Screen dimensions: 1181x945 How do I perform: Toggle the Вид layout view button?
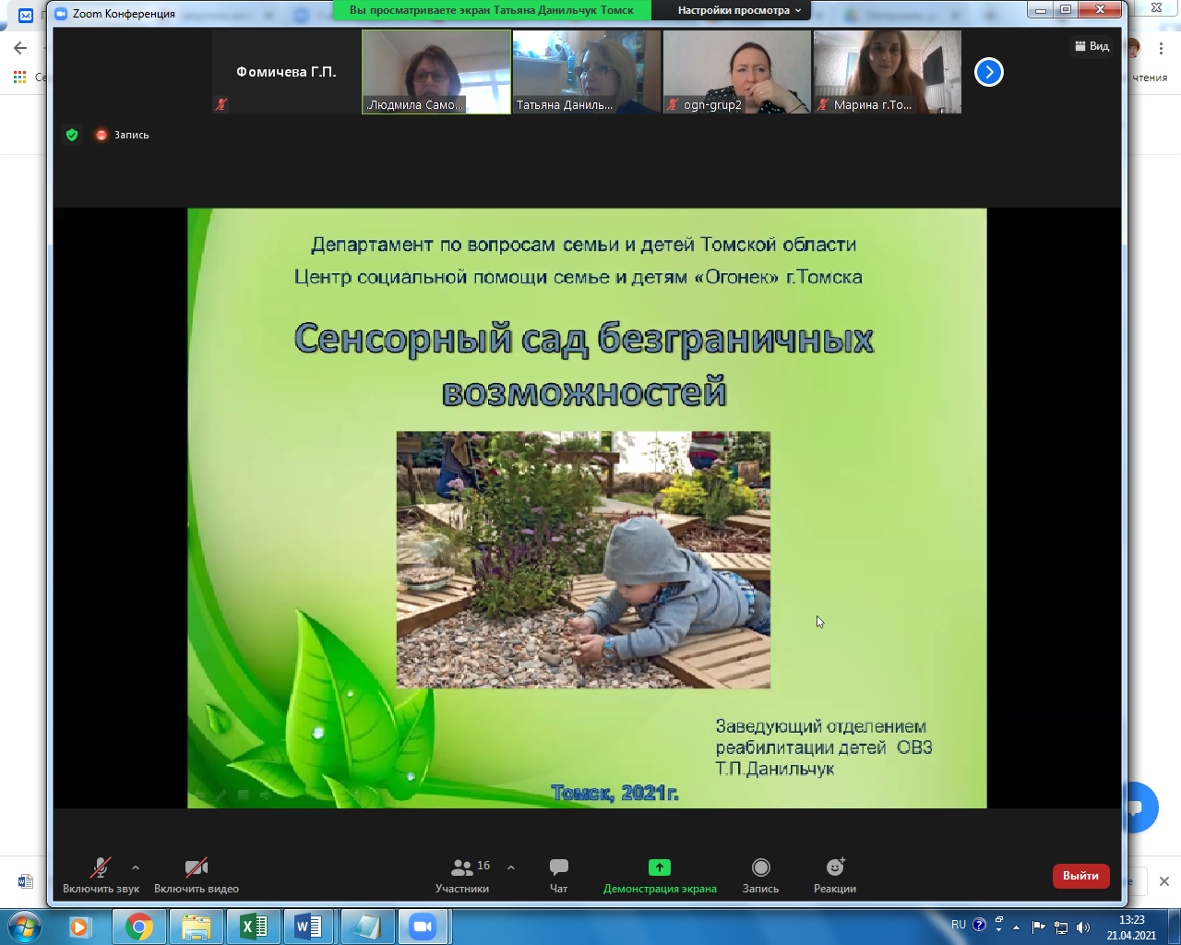1091,46
